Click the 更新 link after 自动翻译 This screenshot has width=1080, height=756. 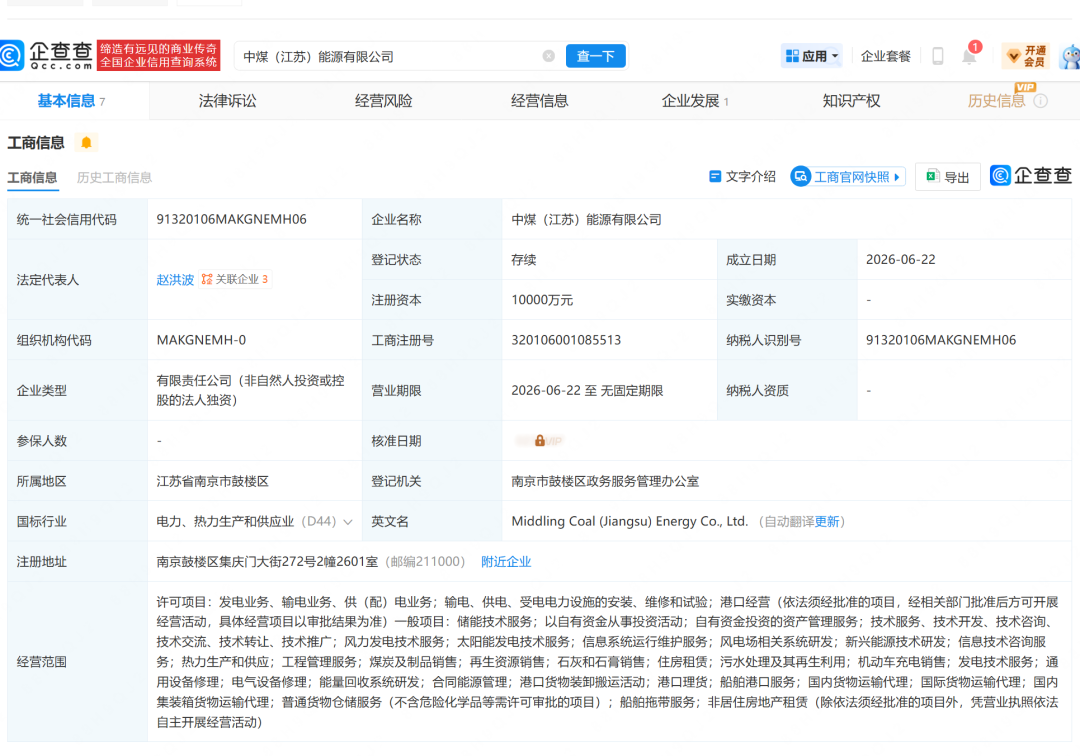pyautogui.click(x=827, y=522)
